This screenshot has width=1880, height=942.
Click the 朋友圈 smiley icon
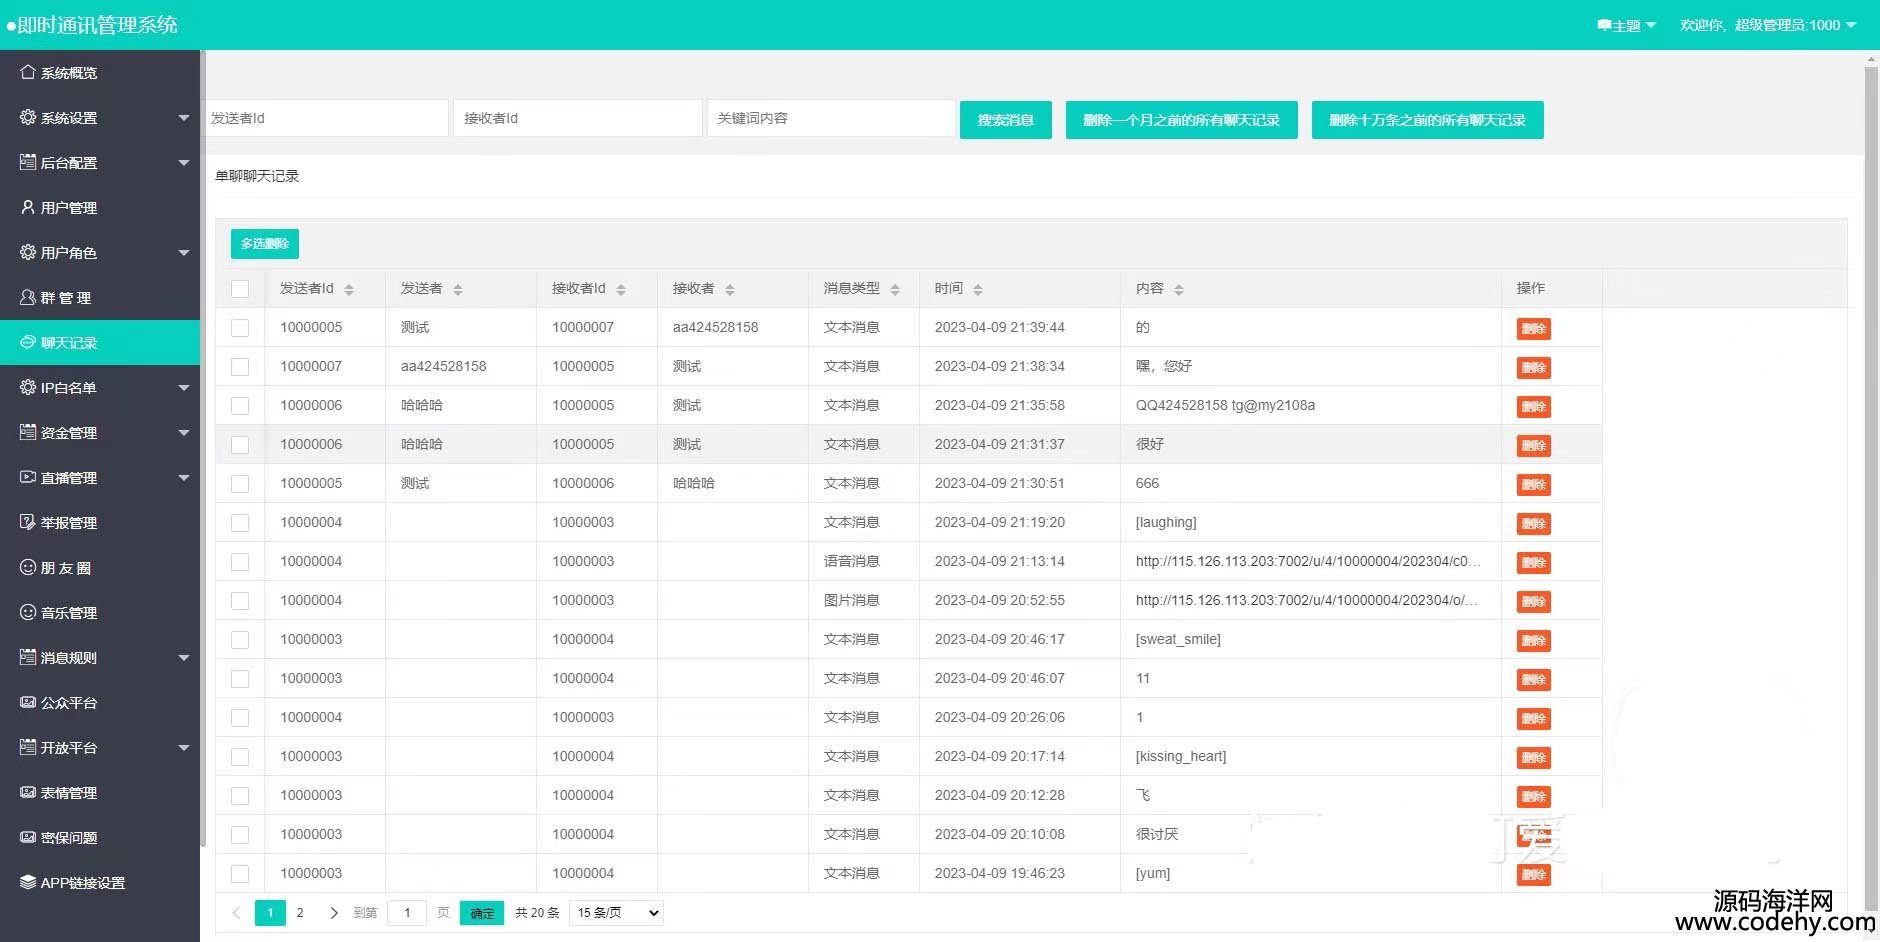tap(28, 567)
